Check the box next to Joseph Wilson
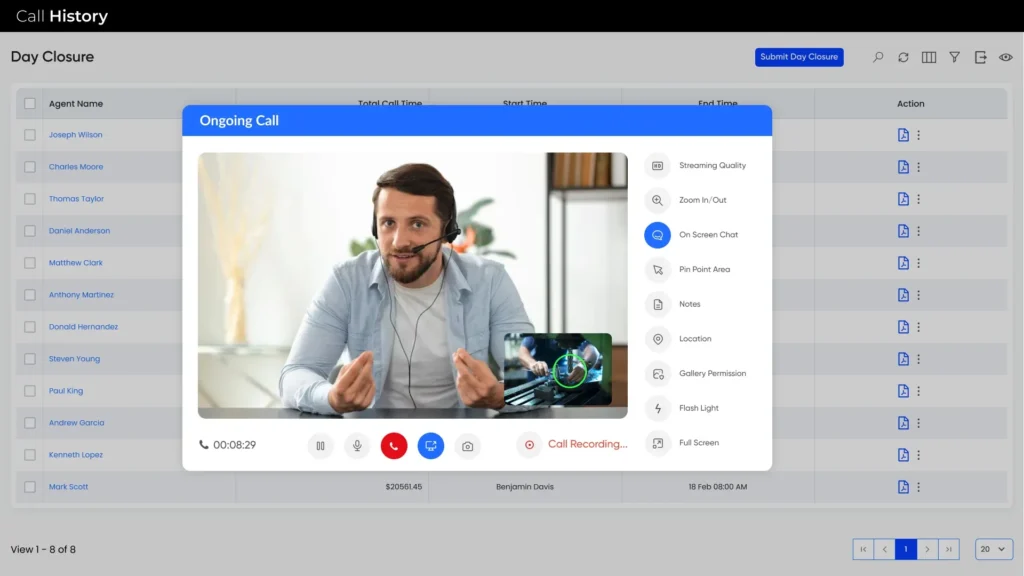The height and width of the screenshot is (576, 1024). [x=30, y=135]
